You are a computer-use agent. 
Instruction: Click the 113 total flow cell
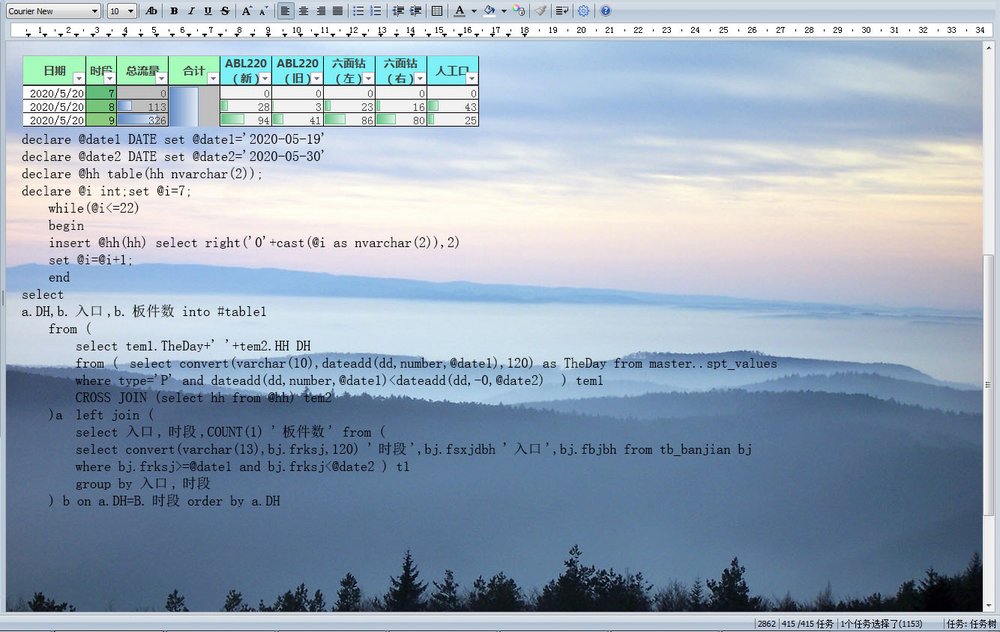[x=143, y=107]
